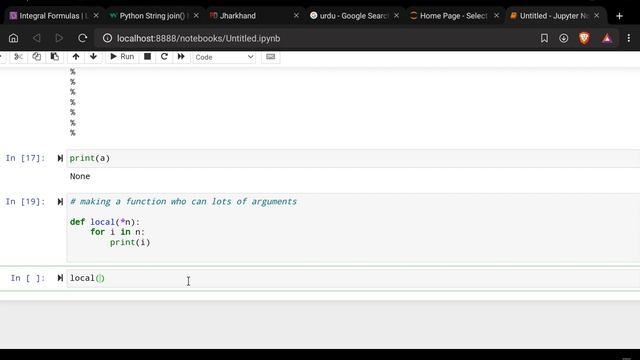Click the Brave Rewards triangle icon

coord(607,38)
